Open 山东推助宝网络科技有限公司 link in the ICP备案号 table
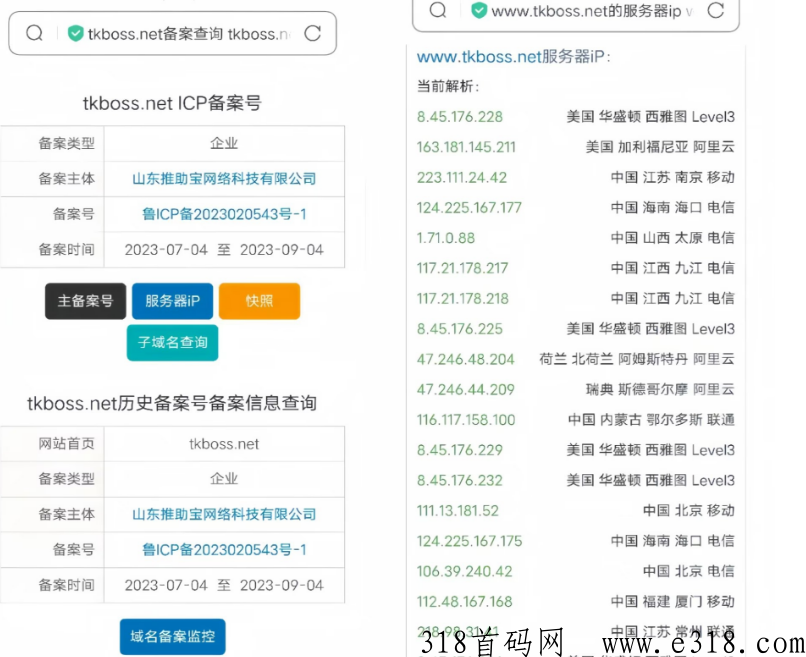 coord(224,179)
